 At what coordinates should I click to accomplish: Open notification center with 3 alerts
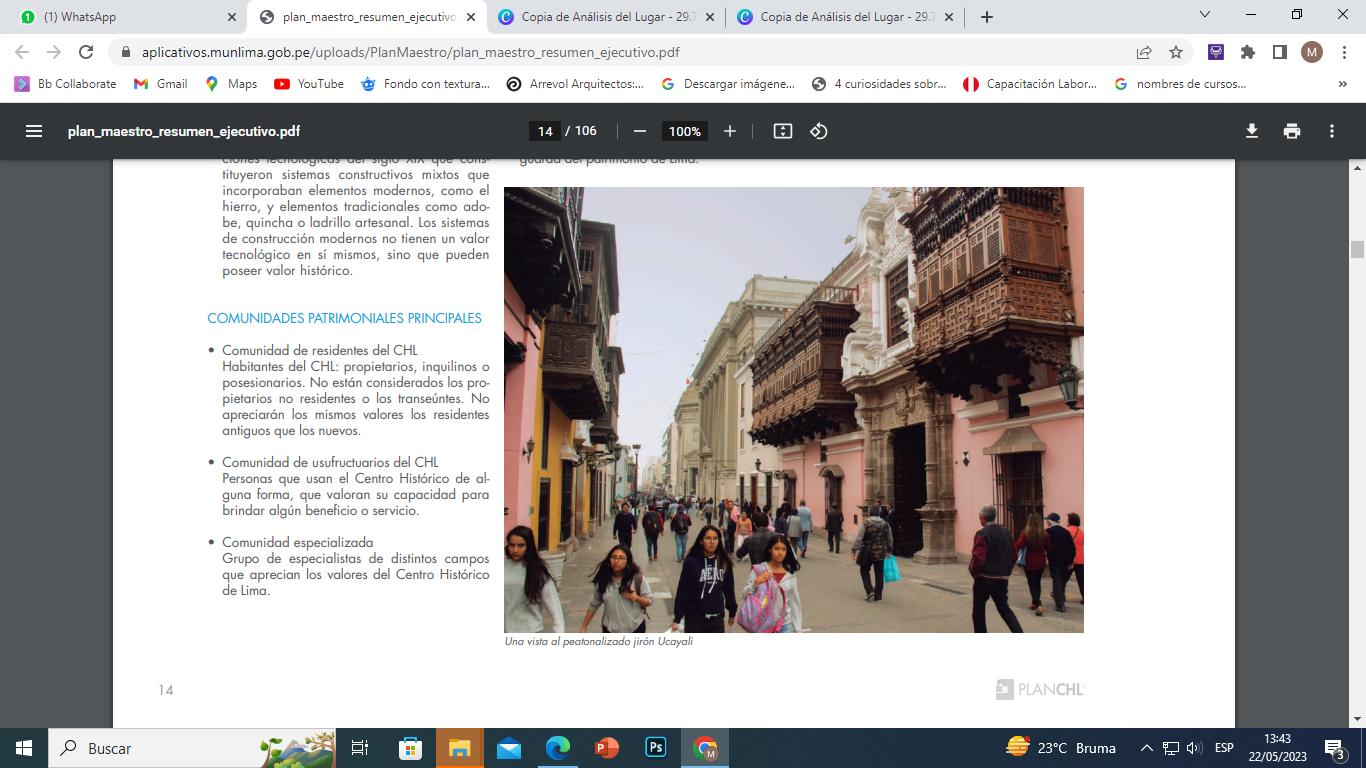1335,748
